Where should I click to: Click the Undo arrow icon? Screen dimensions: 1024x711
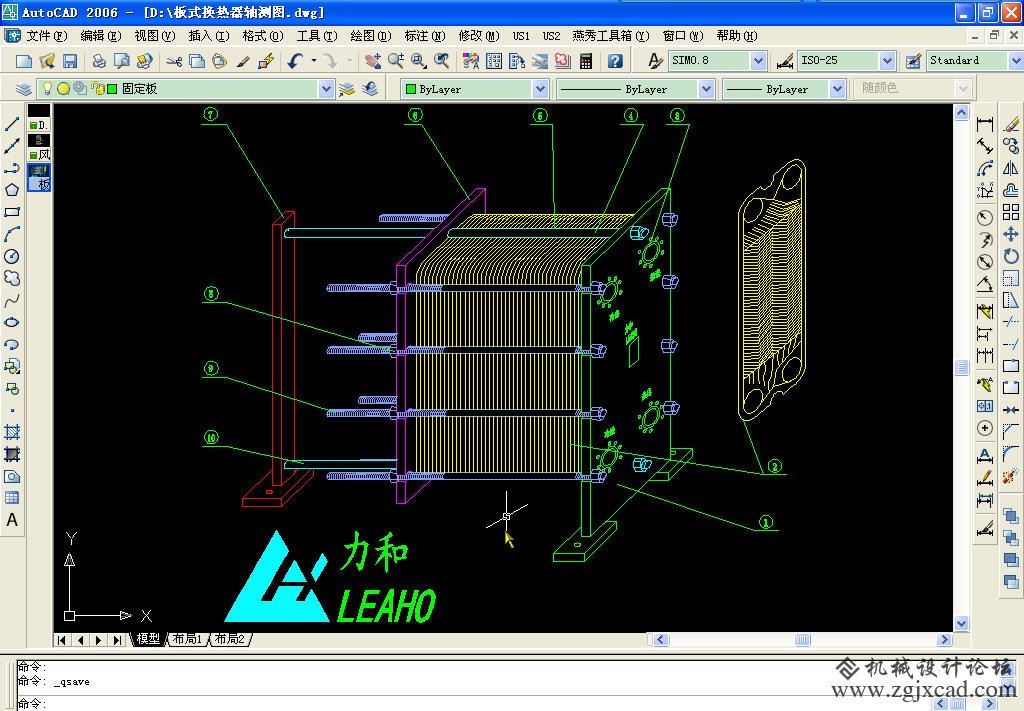tap(296, 61)
